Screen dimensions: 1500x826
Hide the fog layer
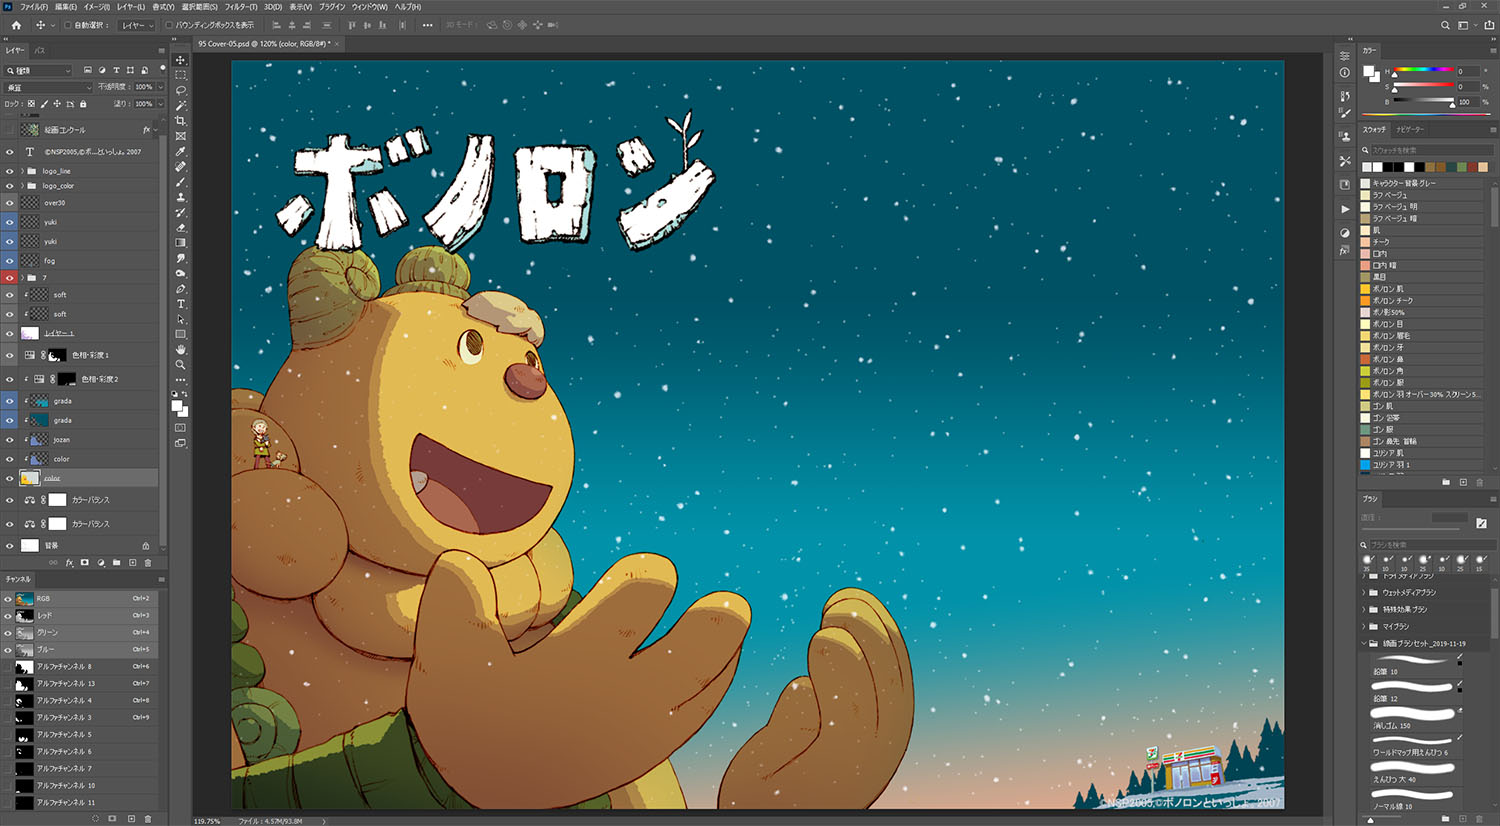pos(9,260)
